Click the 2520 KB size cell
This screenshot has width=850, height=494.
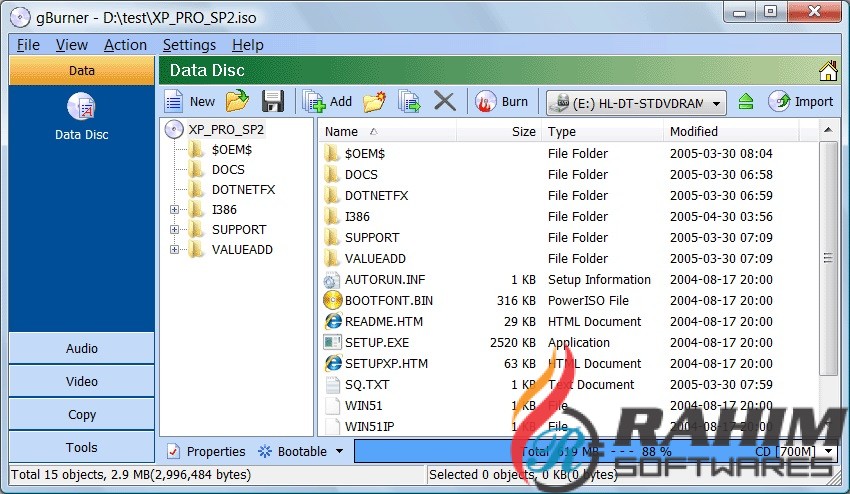[512, 343]
